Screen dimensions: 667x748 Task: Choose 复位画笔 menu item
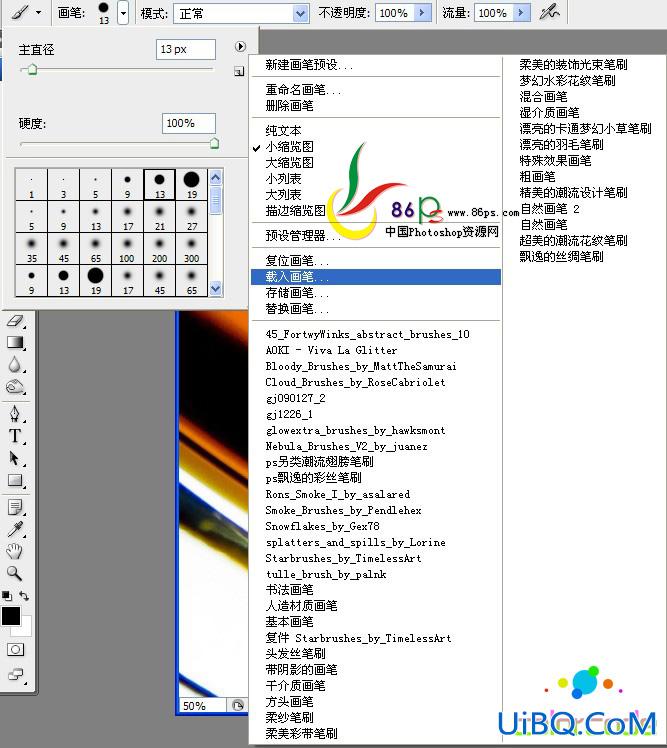pyautogui.click(x=297, y=260)
